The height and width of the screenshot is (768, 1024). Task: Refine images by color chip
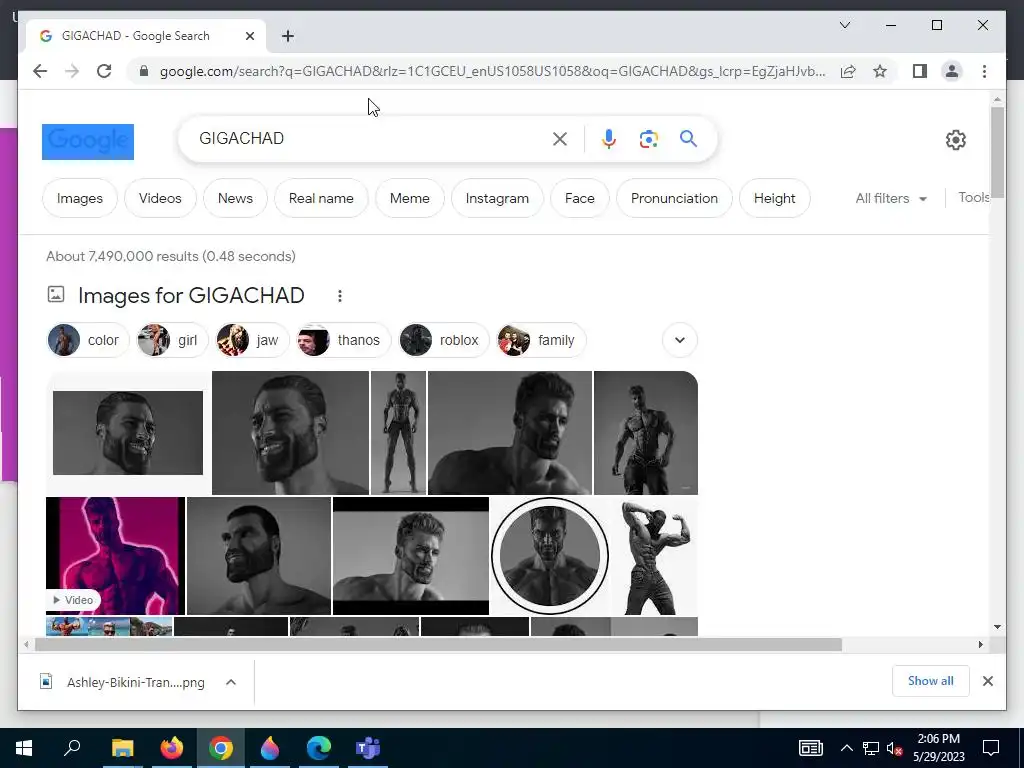88,340
